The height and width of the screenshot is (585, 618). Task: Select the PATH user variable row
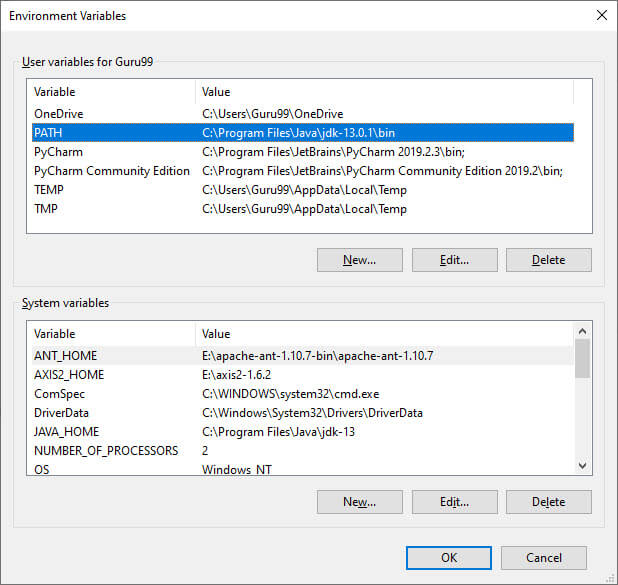303,133
